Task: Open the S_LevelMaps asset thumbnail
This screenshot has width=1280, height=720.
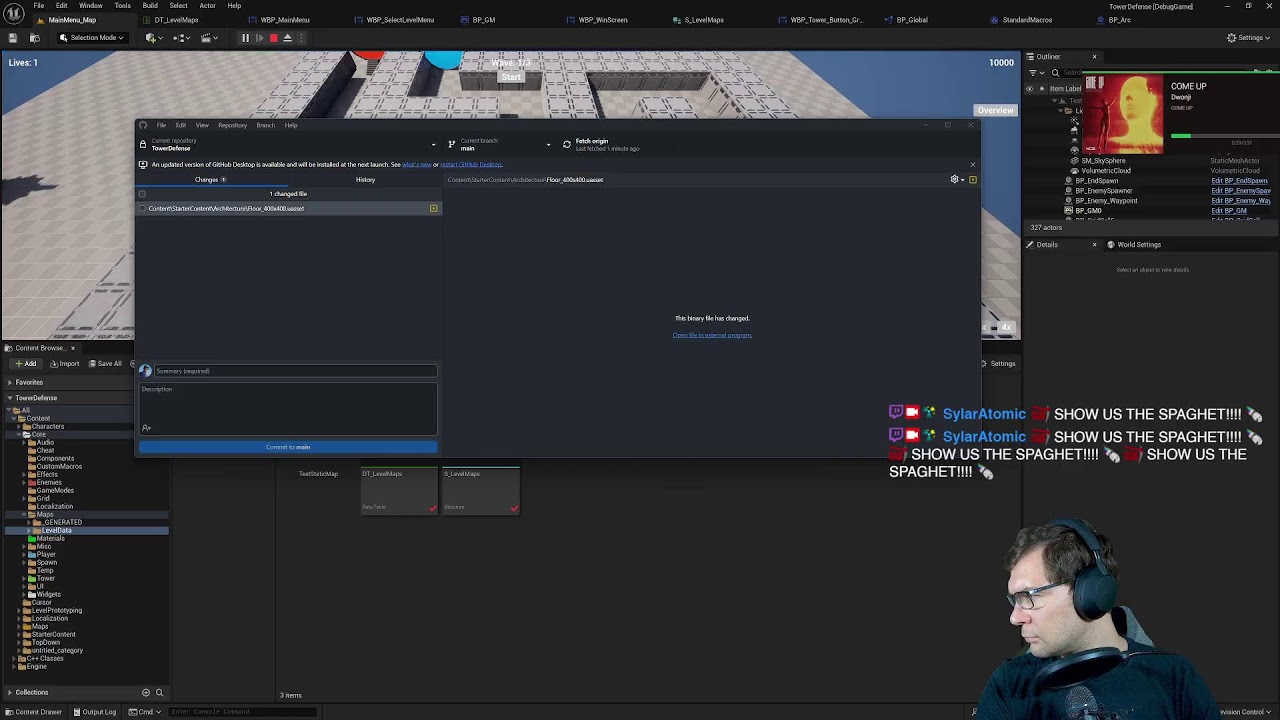Action: pos(481,491)
